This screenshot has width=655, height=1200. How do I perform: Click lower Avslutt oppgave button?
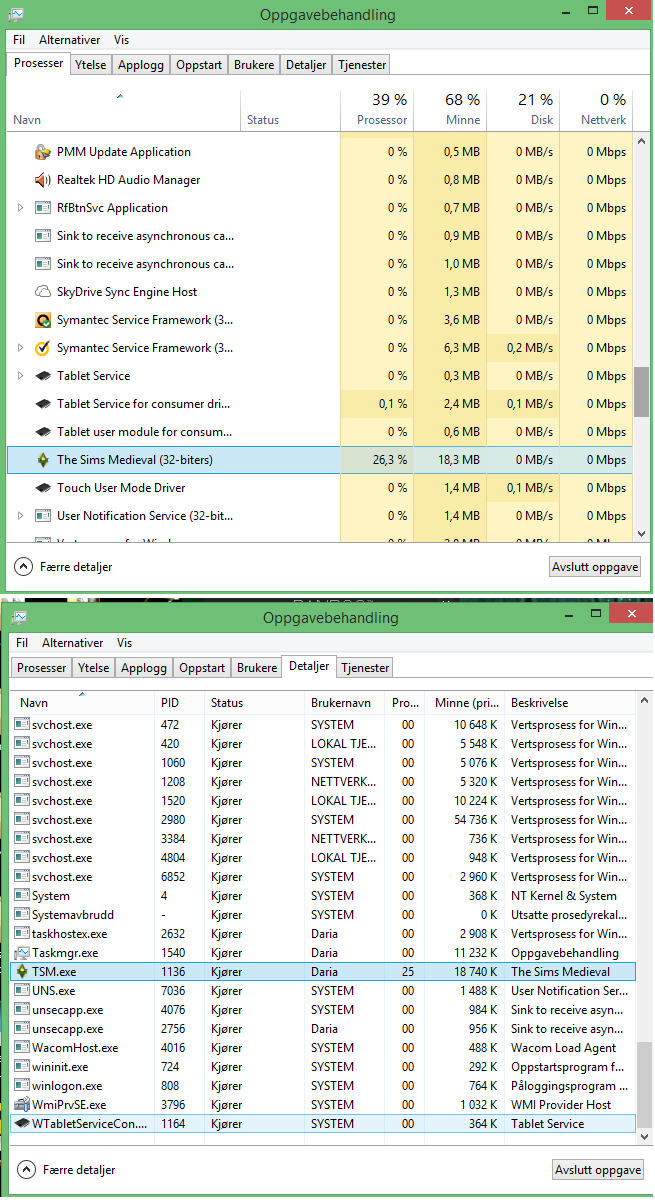[598, 1170]
